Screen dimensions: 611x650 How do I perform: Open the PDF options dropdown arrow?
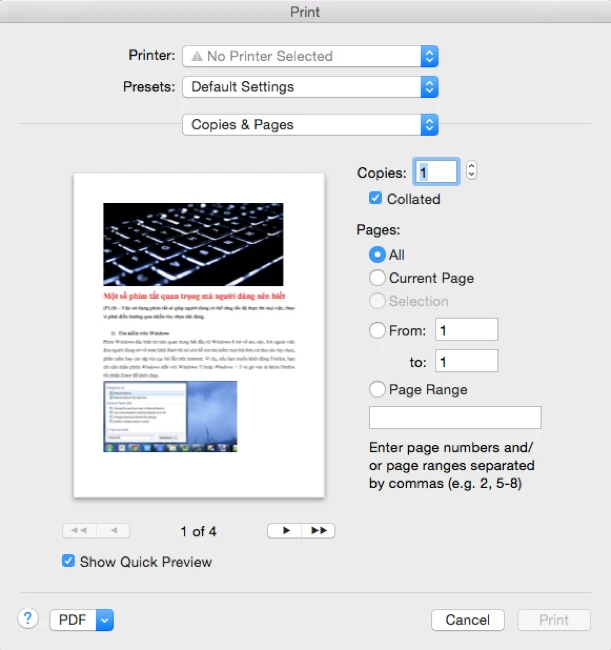point(105,620)
